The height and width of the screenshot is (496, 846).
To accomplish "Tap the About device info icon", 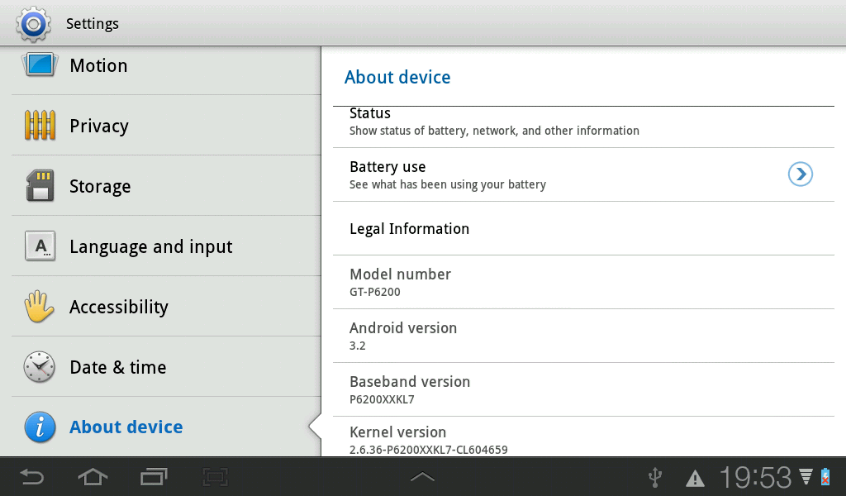I will (x=40, y=427).
